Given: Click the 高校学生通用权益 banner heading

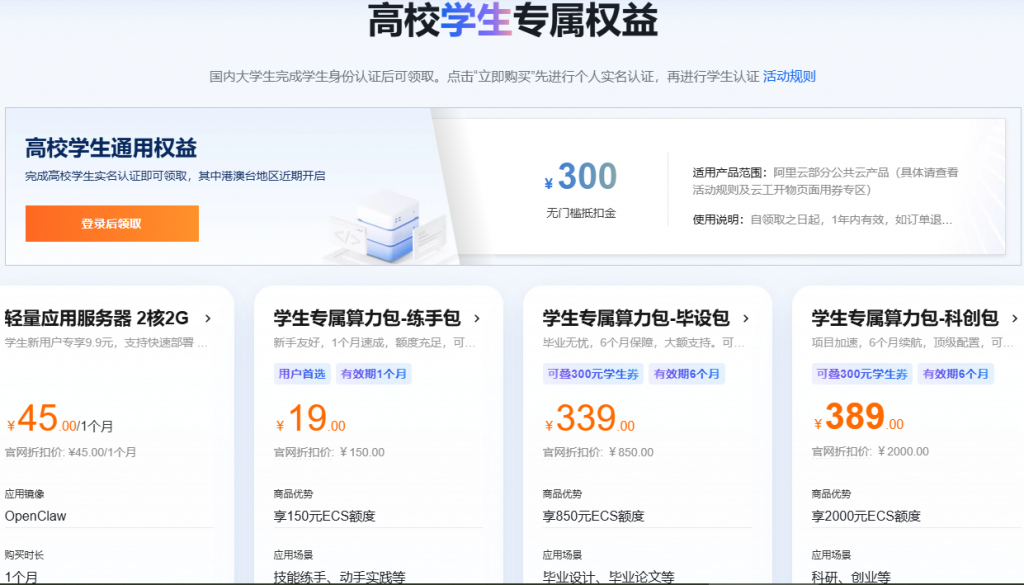Looking at the screenshot, I should (111, 149).
